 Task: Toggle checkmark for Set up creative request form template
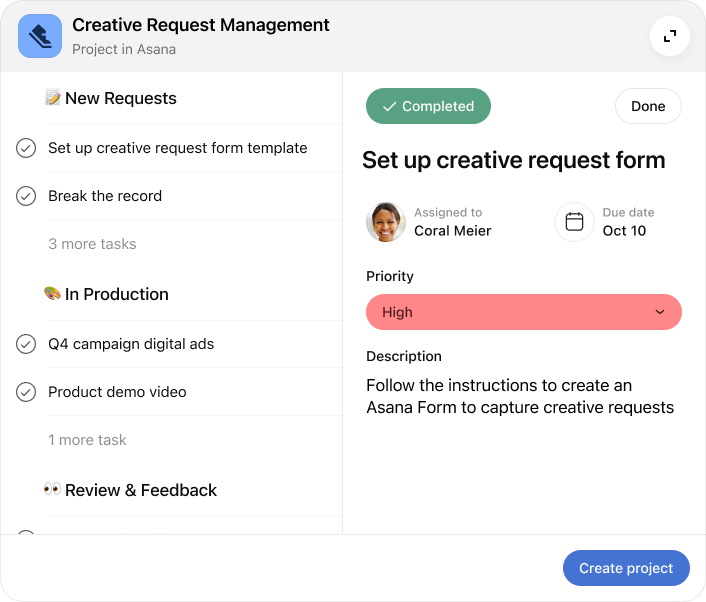26,148
